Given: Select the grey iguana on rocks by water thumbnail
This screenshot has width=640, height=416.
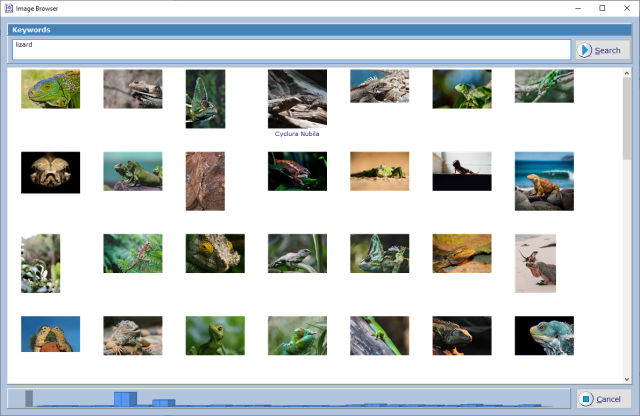Looking at the screenshot, I should [x=380, y=86].
